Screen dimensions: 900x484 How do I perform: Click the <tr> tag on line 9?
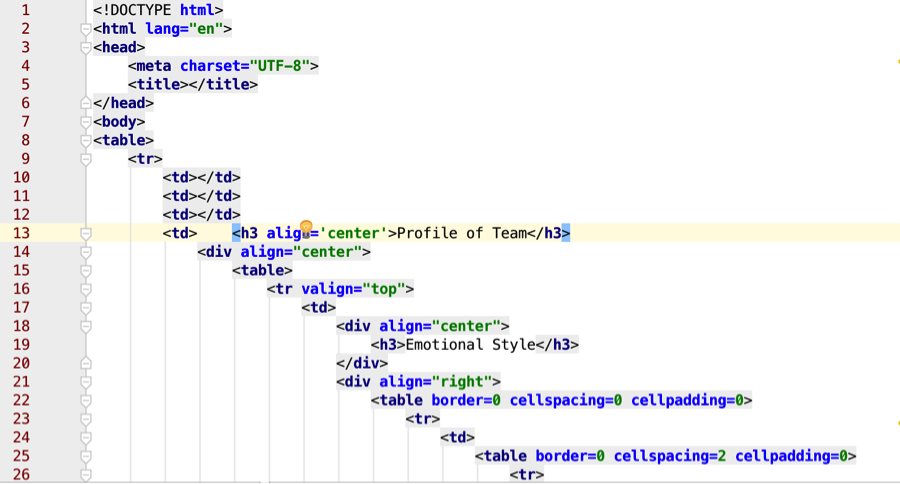pyautogui.click(x=145, y=158)
